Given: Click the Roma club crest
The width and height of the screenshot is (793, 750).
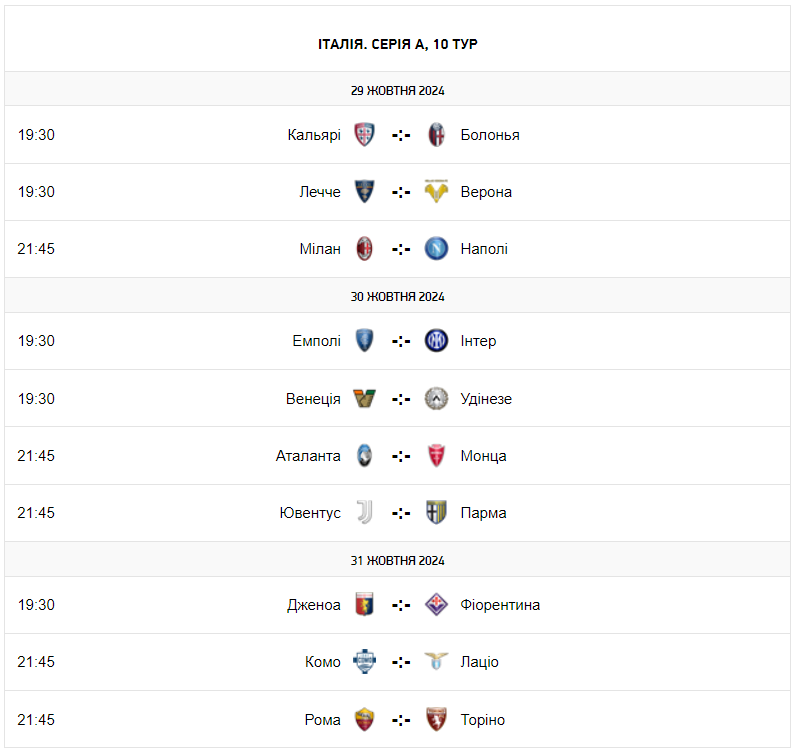Looking at the screenshot, I should tap(365, 720).
